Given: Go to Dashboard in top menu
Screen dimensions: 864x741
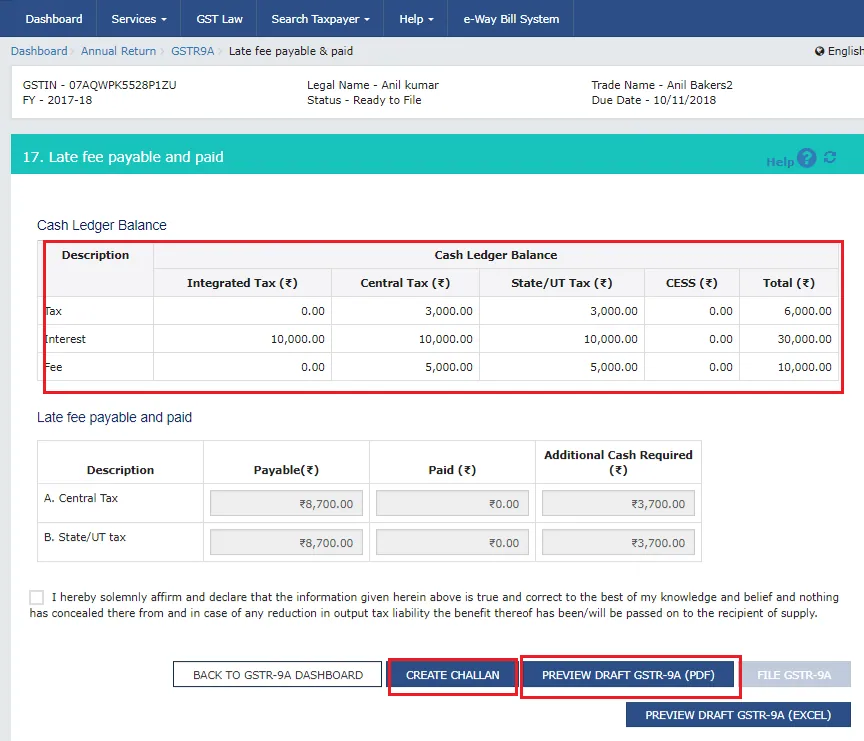Looking at the screenshot, I should [x=54, y=19].
